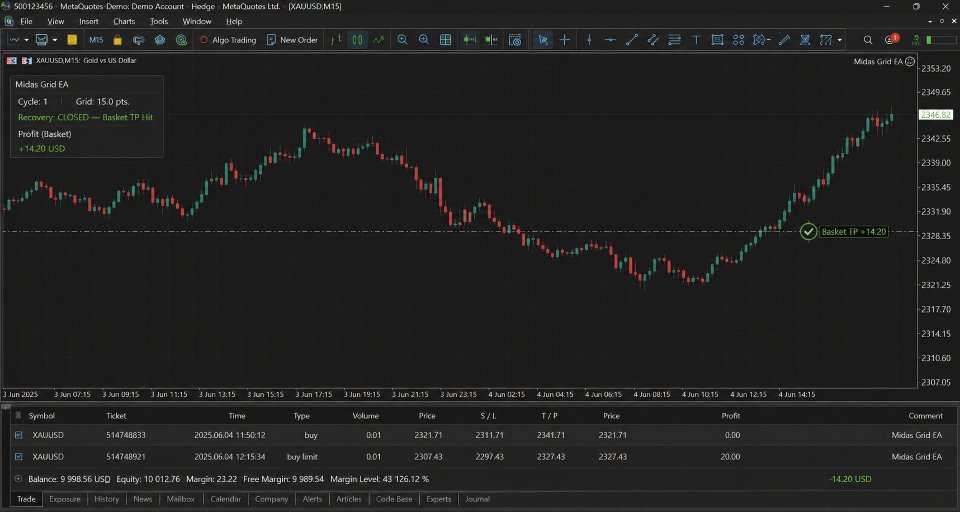Open the account icon with notification badge

pyautogui.click(x=891, y=39)
